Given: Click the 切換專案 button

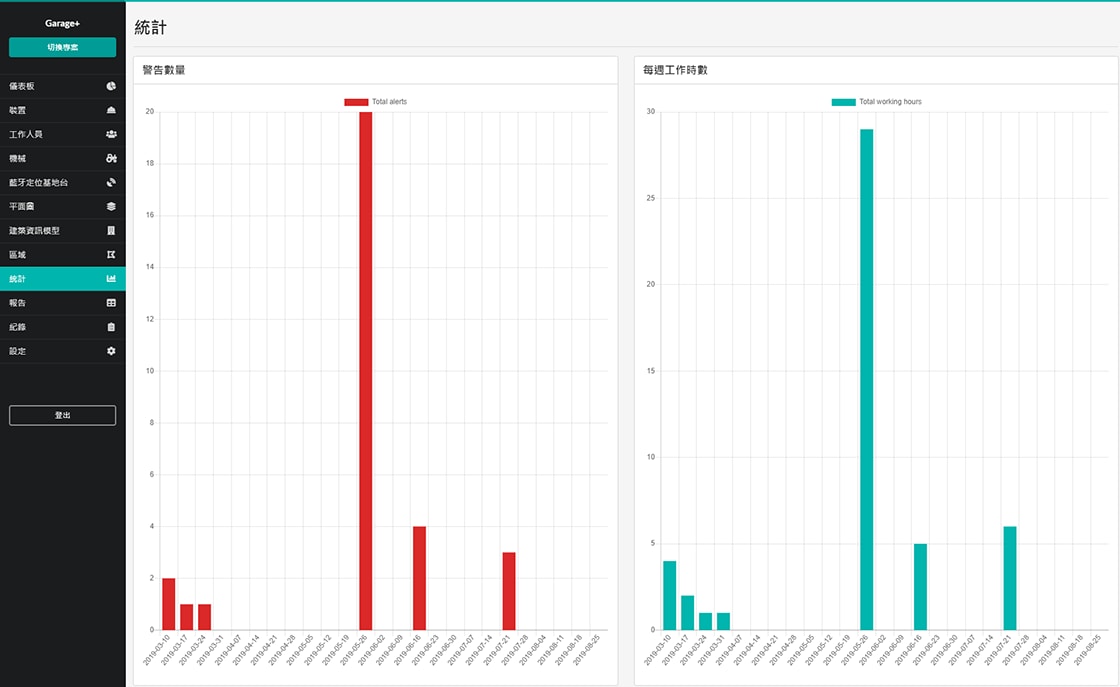Looking at the screenshot, I should [x=62, y=47].
